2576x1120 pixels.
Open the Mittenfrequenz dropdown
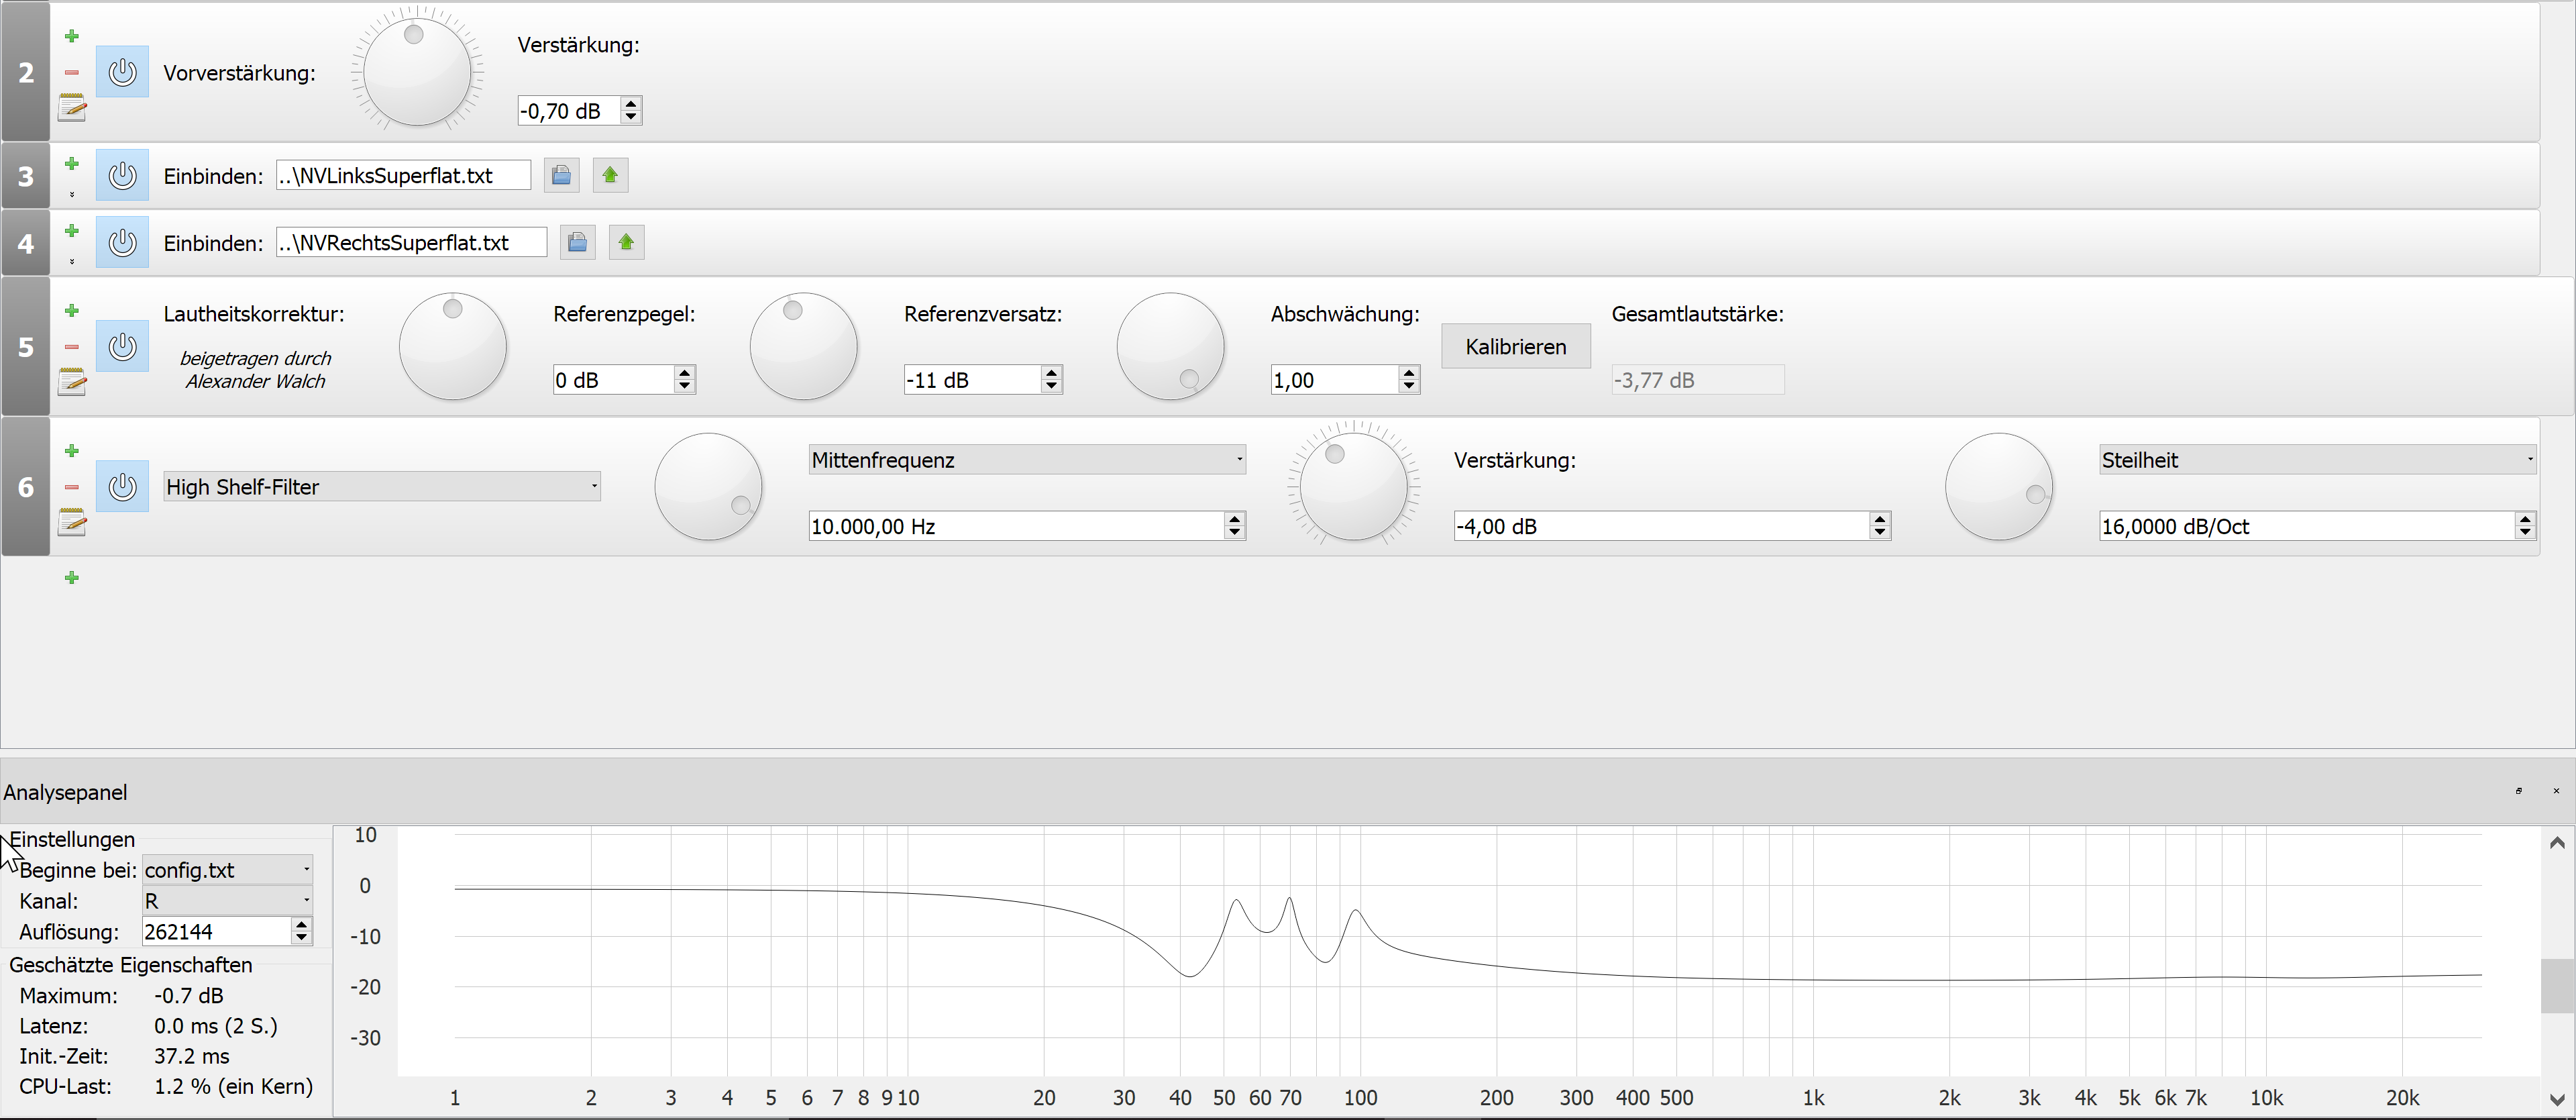tap(1026, 460)
